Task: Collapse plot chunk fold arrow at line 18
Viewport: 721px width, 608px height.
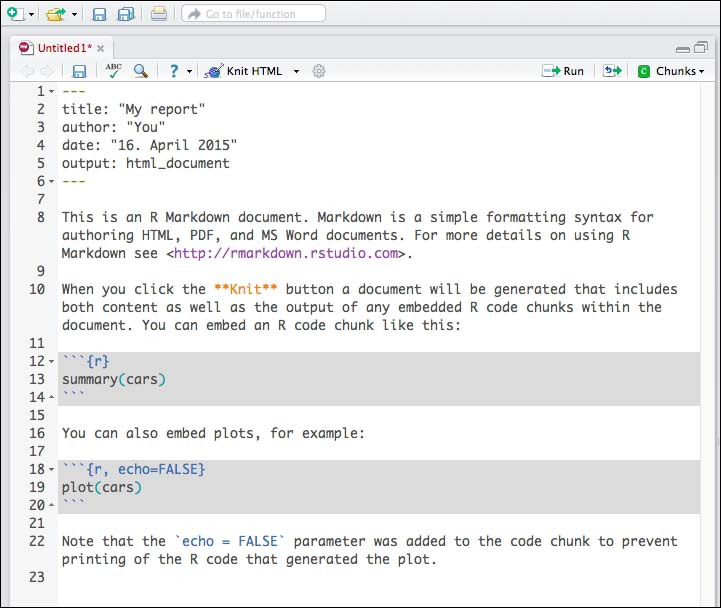Action: click(52, 470)
